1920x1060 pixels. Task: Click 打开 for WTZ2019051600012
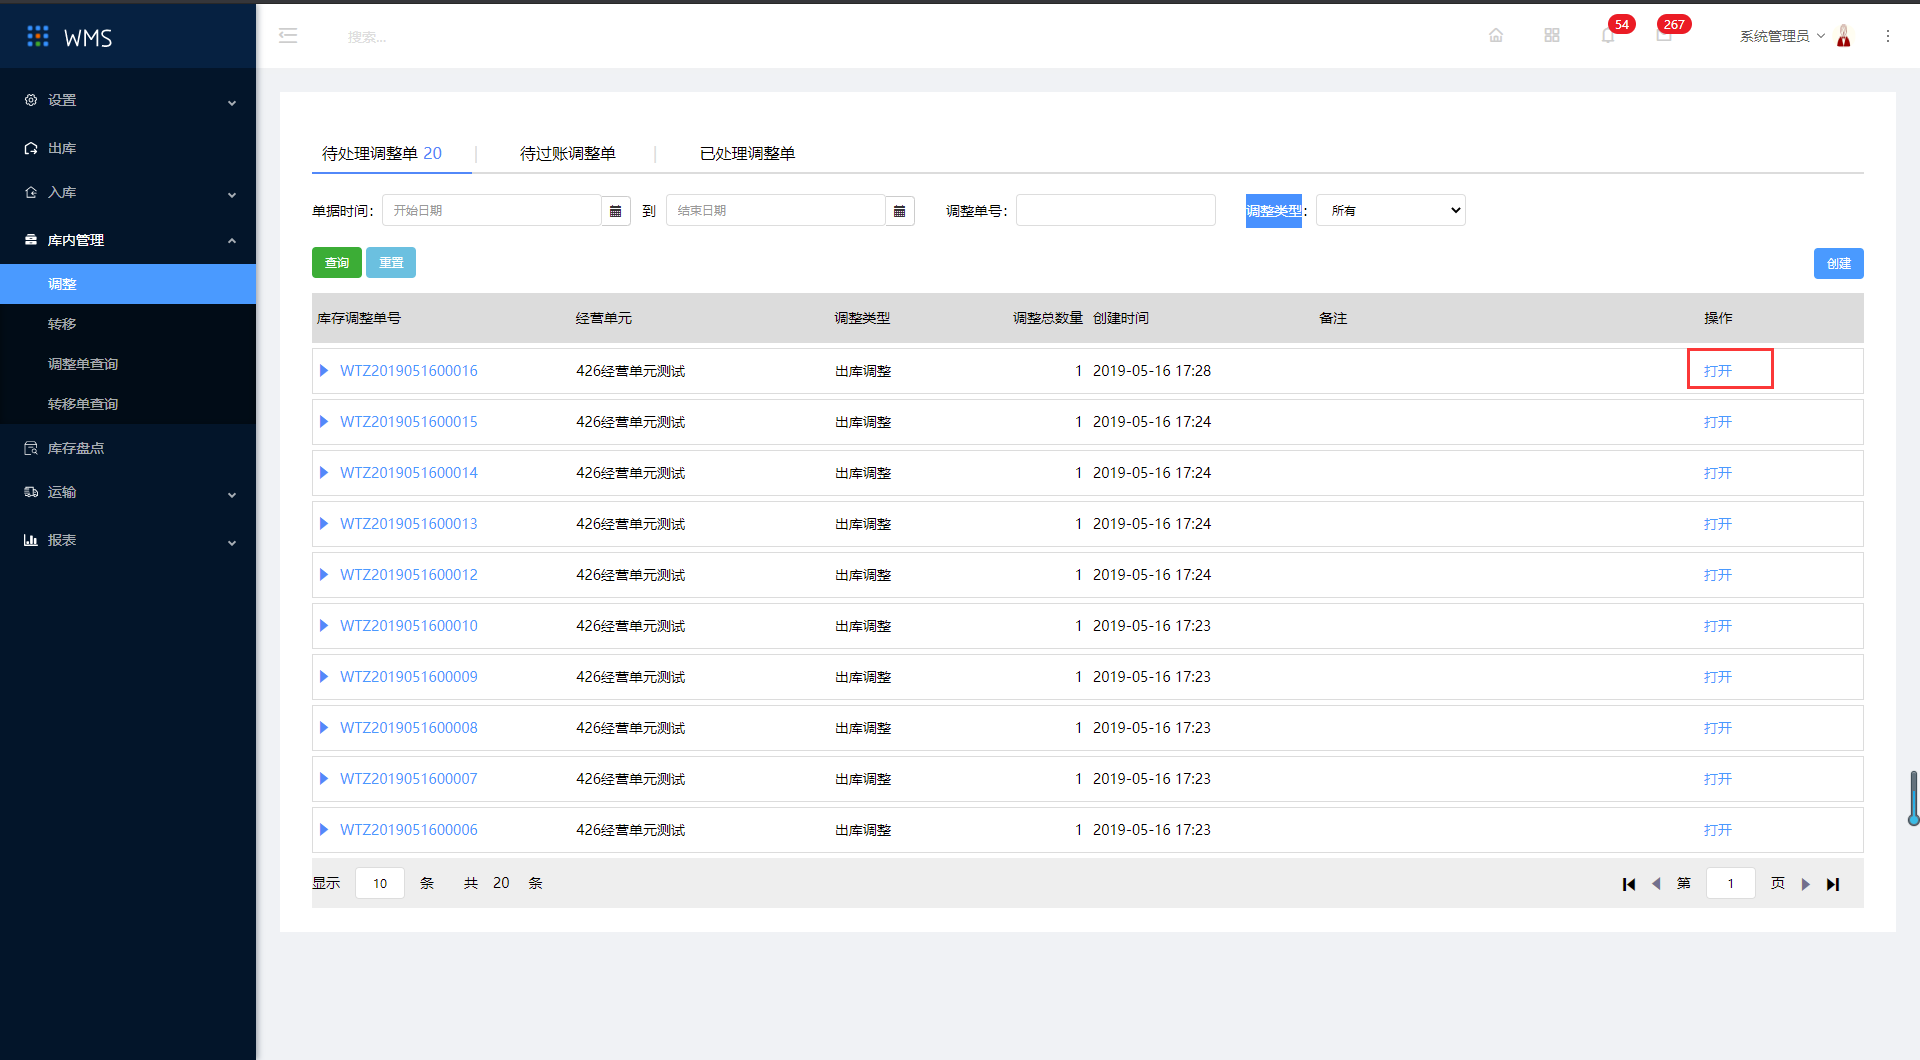tap(1718, 575)
